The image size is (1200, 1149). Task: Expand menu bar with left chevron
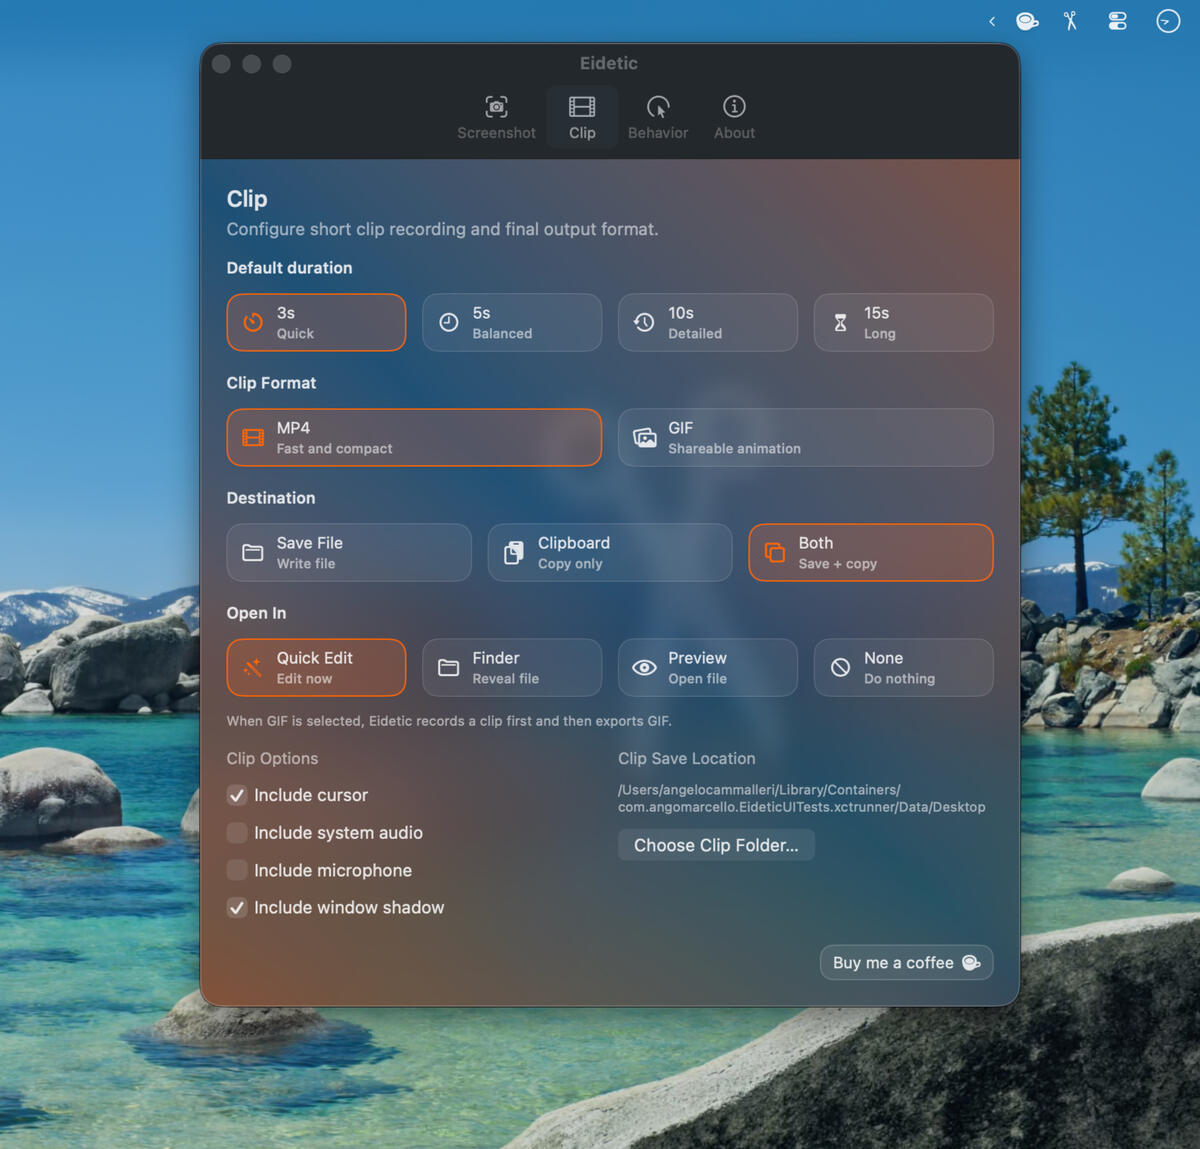pos(992,21)
